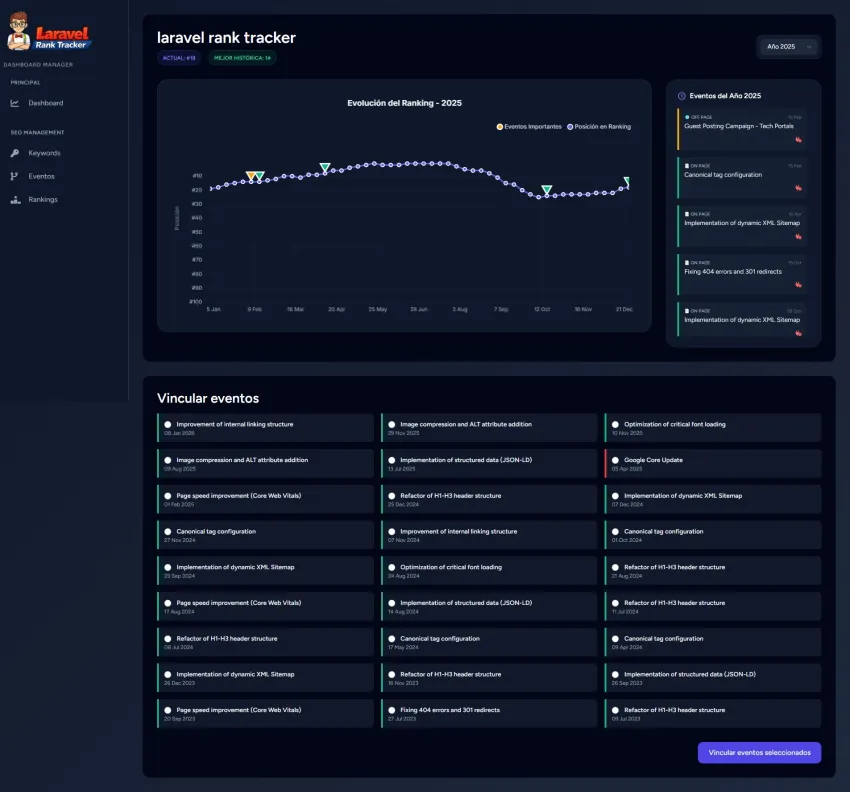This screenshot has height=792, width=850.
Task: Click Vincular eventos seleccionados button
Action: 759,752
